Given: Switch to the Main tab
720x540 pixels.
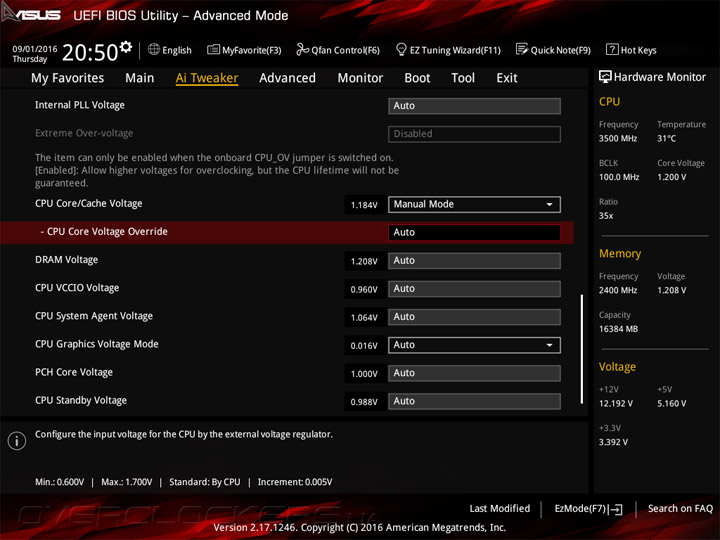Looking at the screenshot, I should click(140, 78).
